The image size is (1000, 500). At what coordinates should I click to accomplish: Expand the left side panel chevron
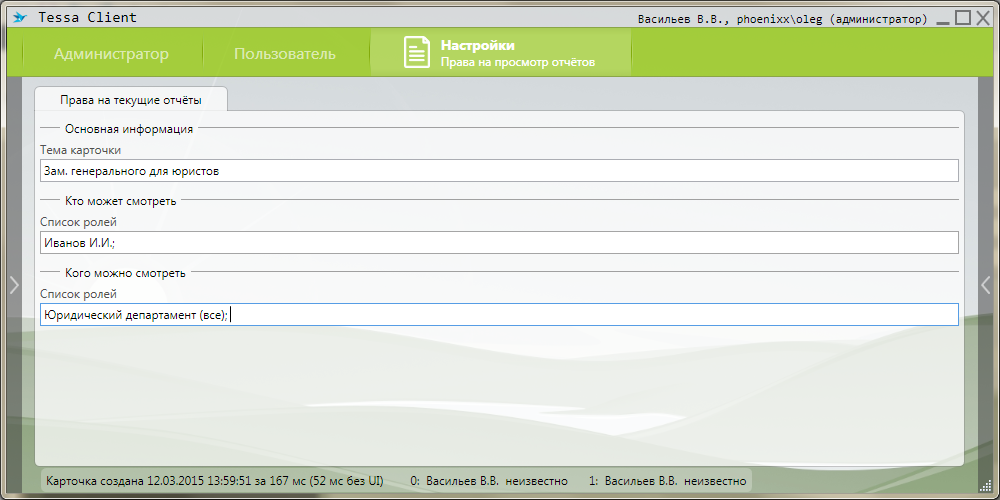point(14,285)
